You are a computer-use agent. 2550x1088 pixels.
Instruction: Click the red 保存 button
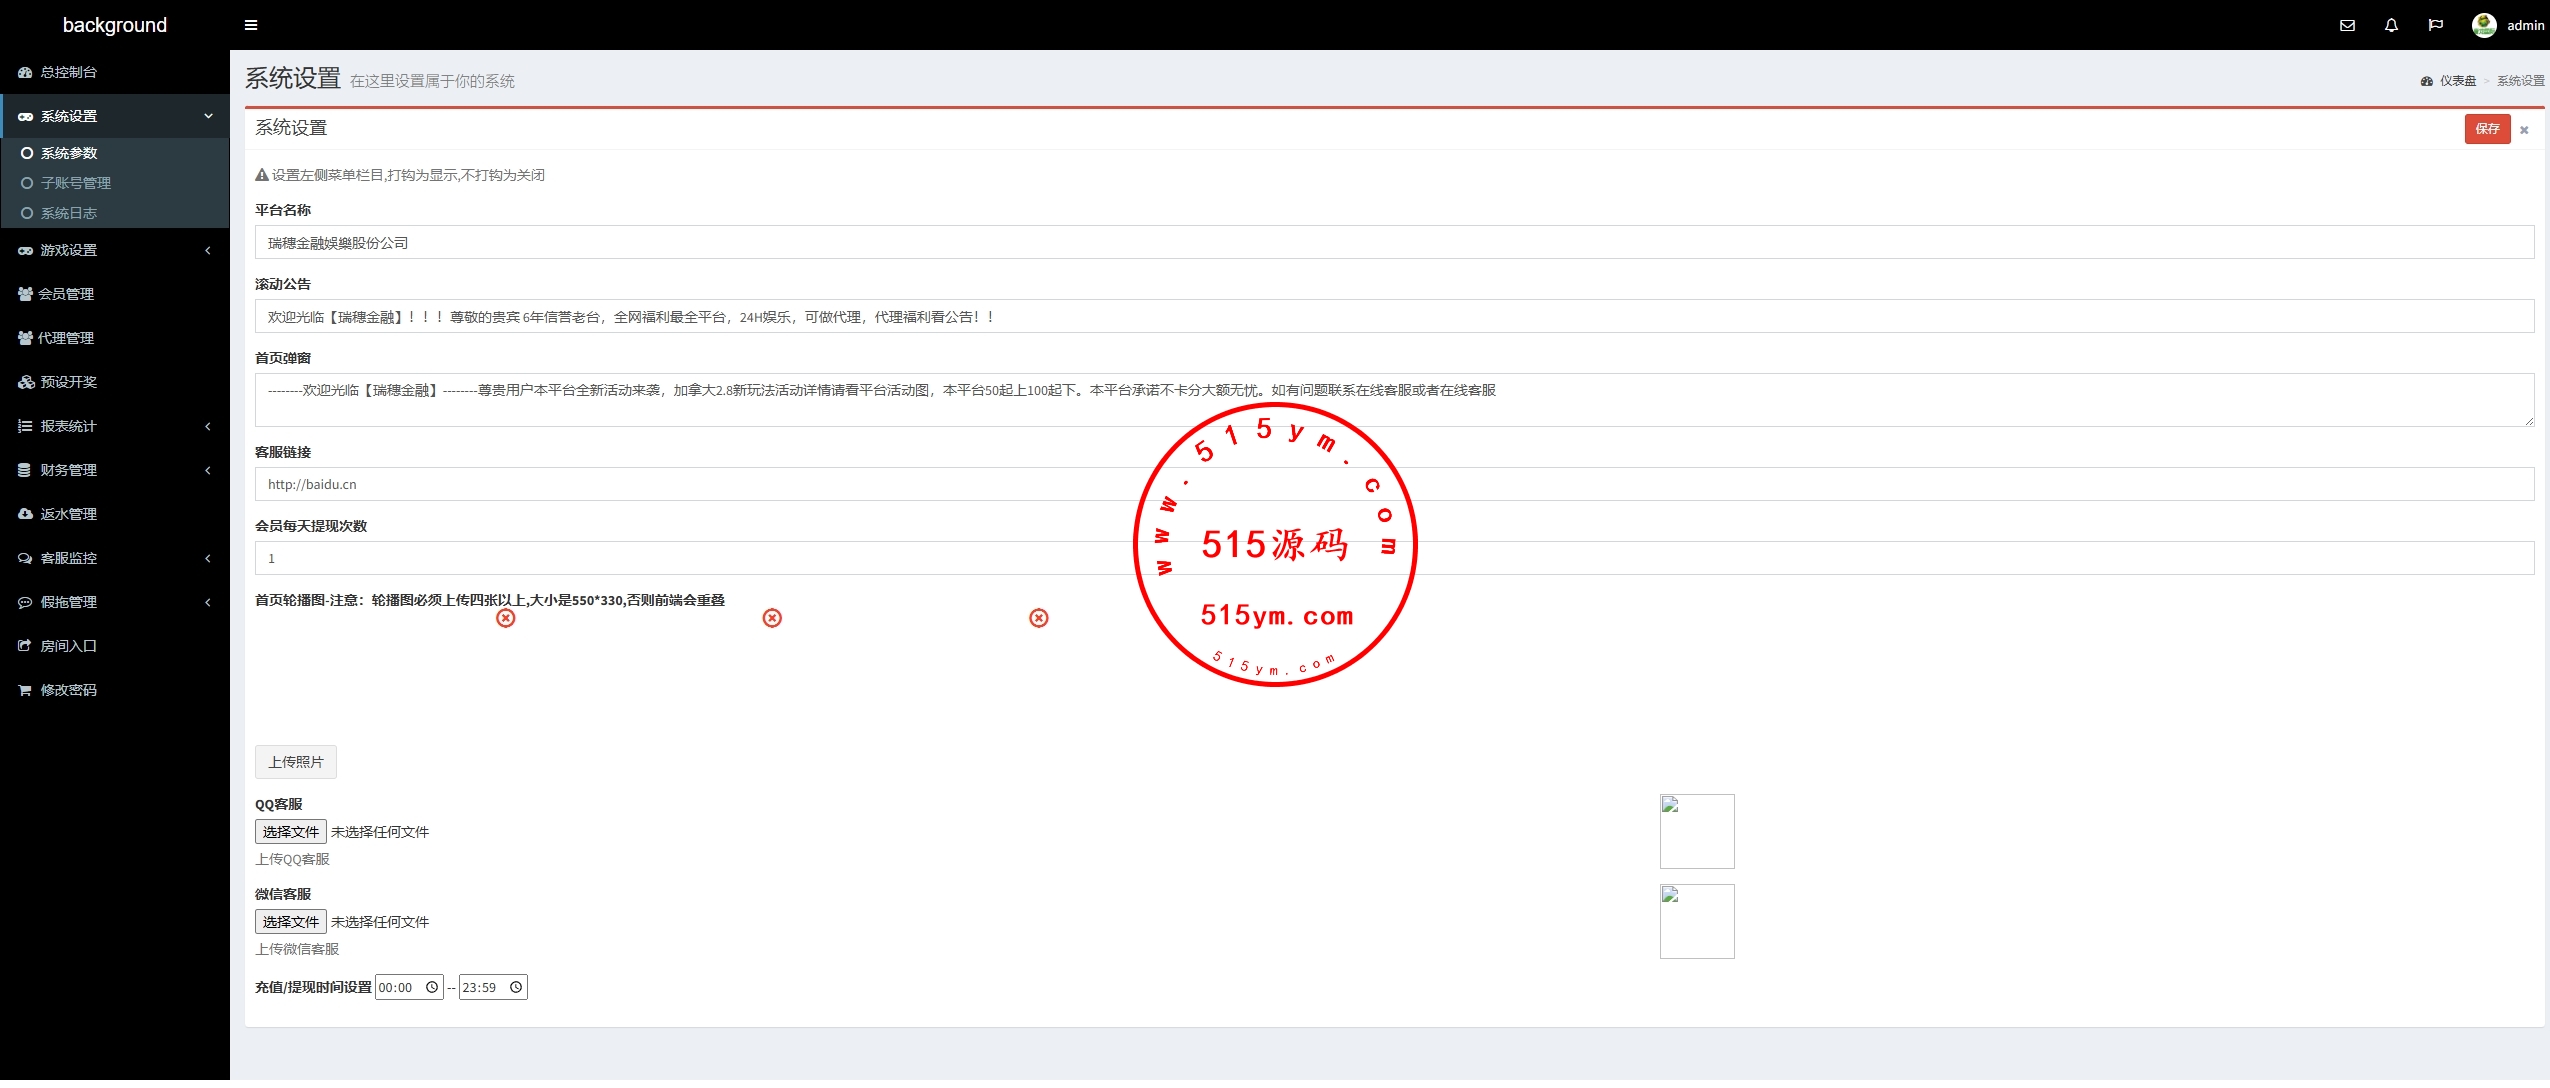point(2486,129)
